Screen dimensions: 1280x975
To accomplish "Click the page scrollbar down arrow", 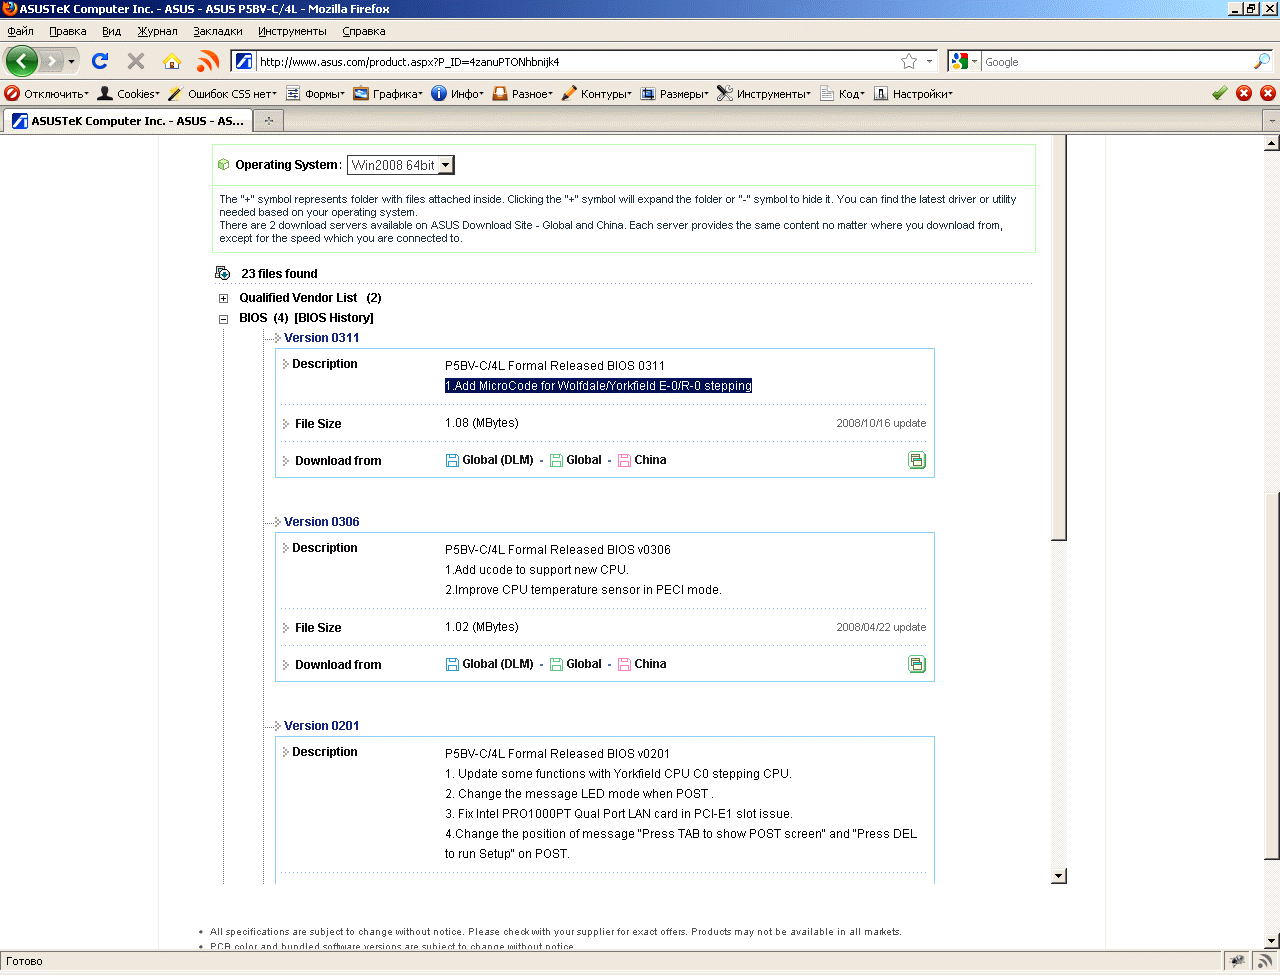I will pyautogui.click(x=1272, y=941).
